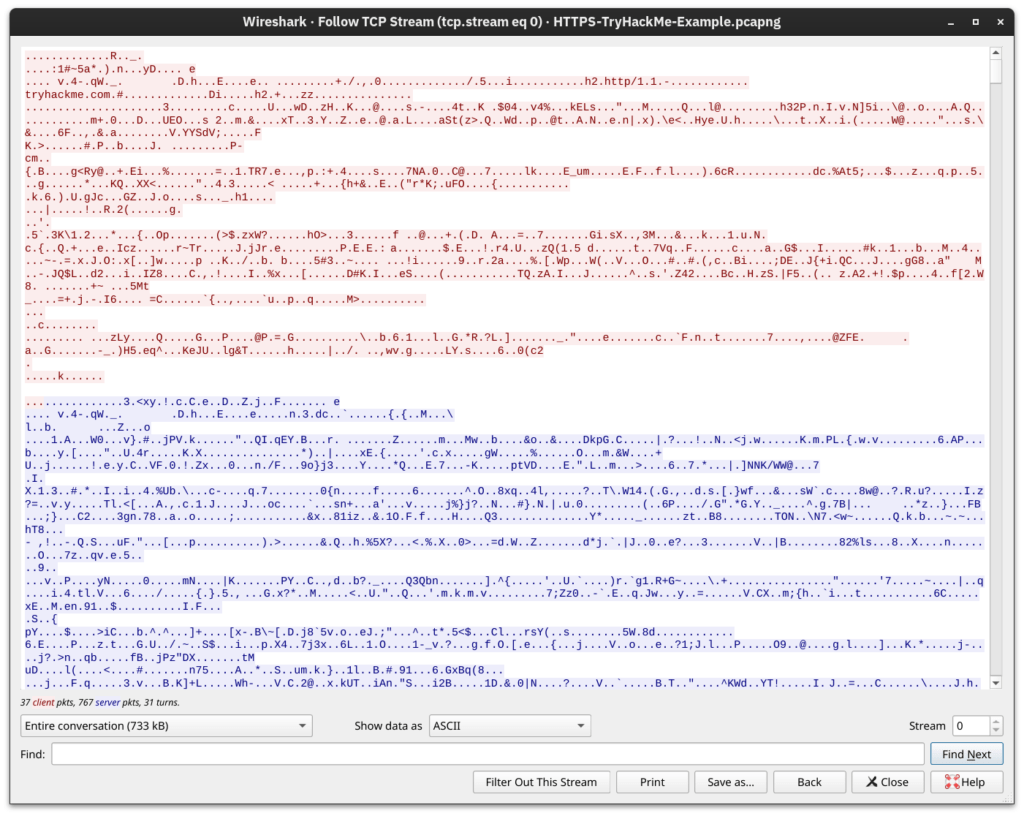Close the dialog with Close button
The width and height of the screenshot is (1024, 816).
[888, 782]
